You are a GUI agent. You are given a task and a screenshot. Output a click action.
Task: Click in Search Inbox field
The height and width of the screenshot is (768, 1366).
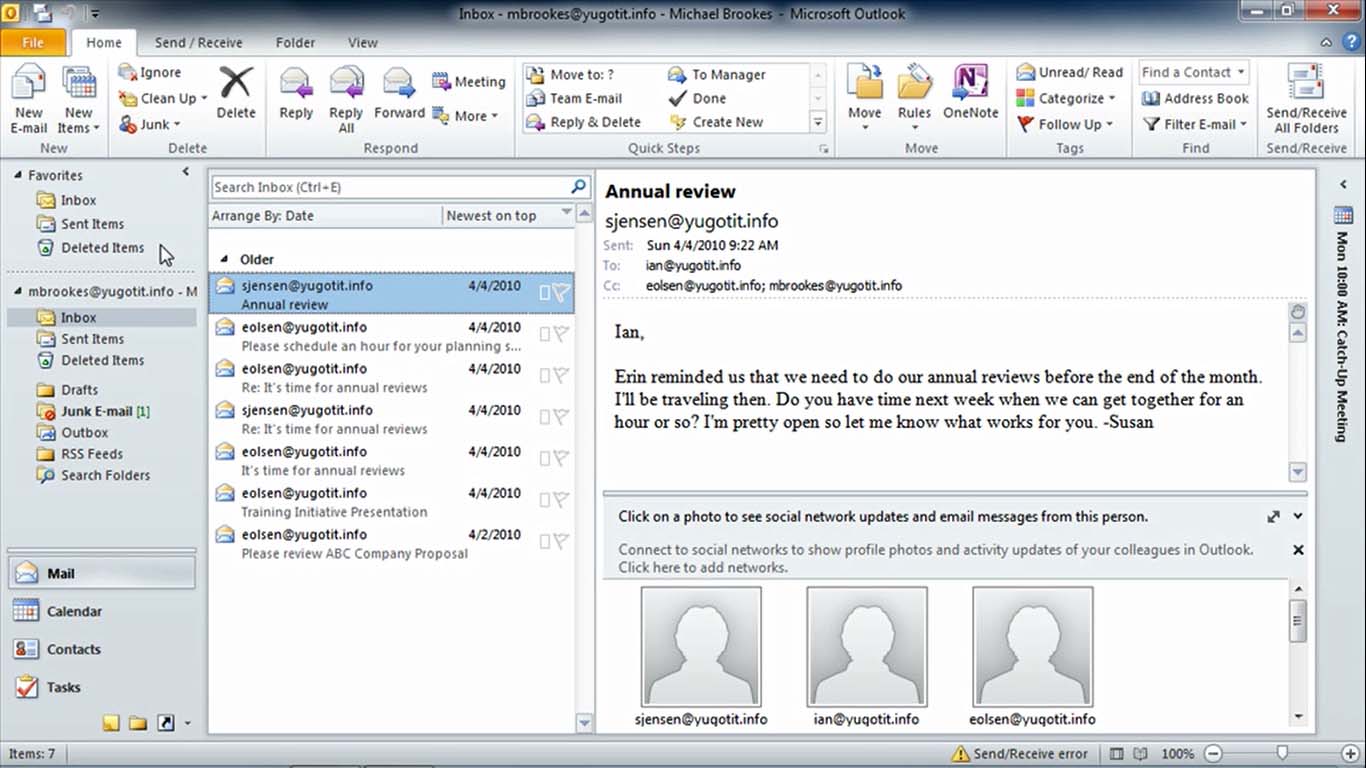point(389,187)
